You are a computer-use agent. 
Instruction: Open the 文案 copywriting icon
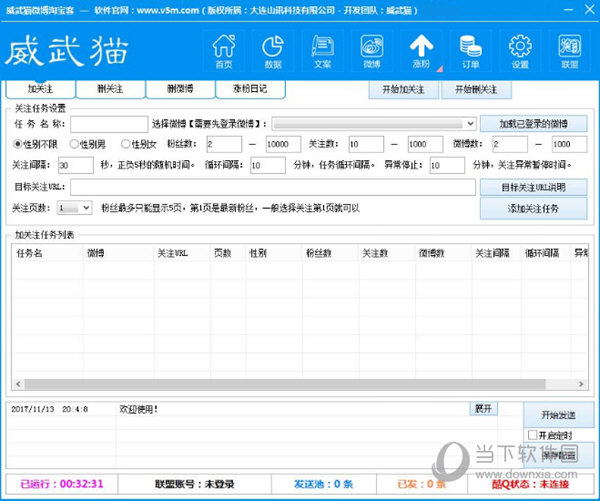[x=322, y=52]
